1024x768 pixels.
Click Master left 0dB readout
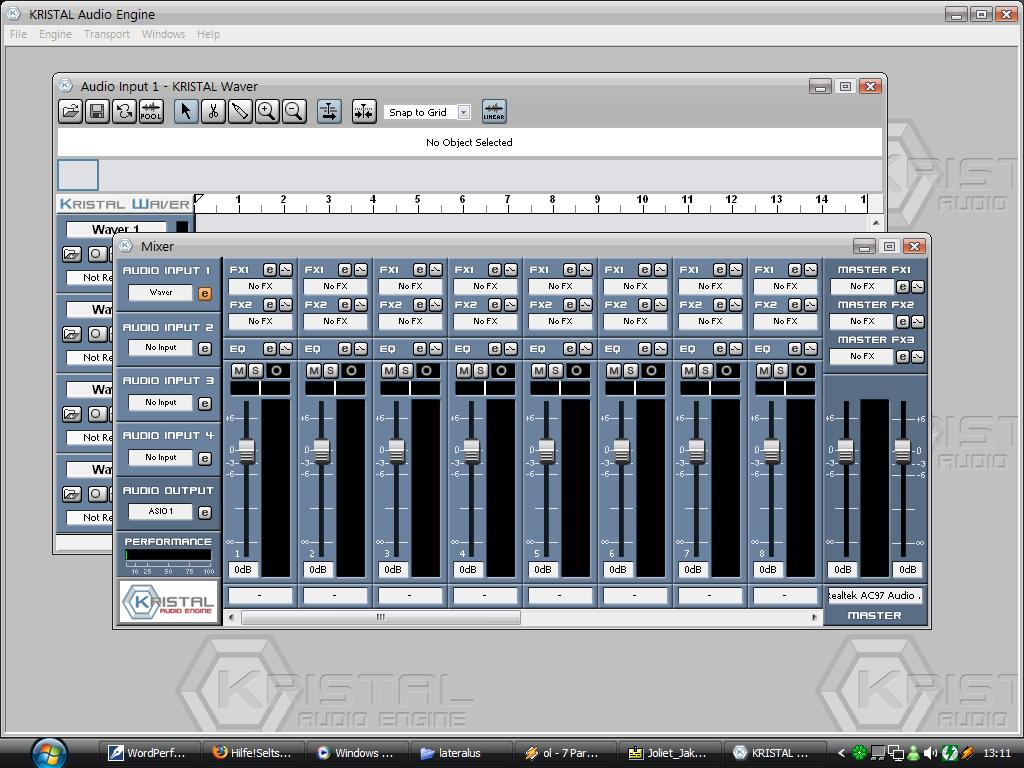[x=843, y=569]
